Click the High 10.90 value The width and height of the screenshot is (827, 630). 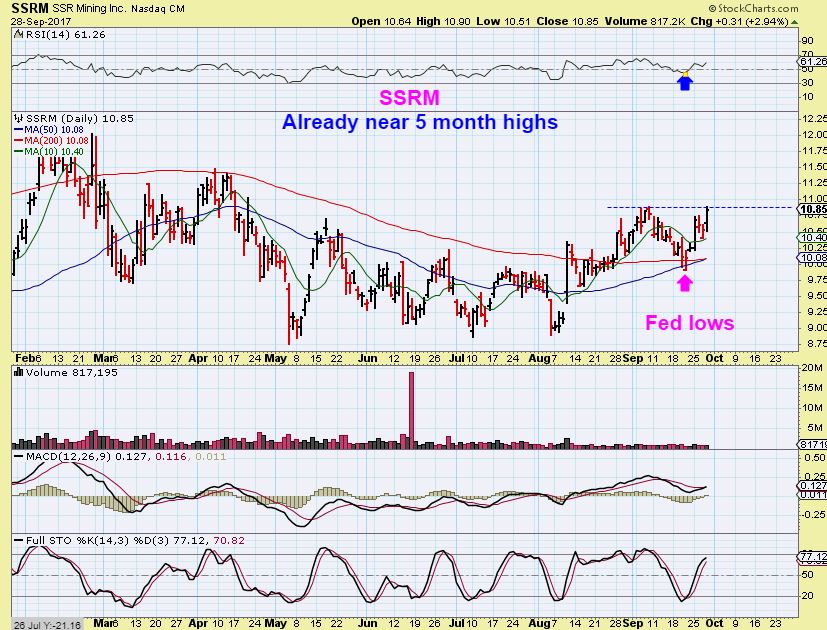point(442,22)
